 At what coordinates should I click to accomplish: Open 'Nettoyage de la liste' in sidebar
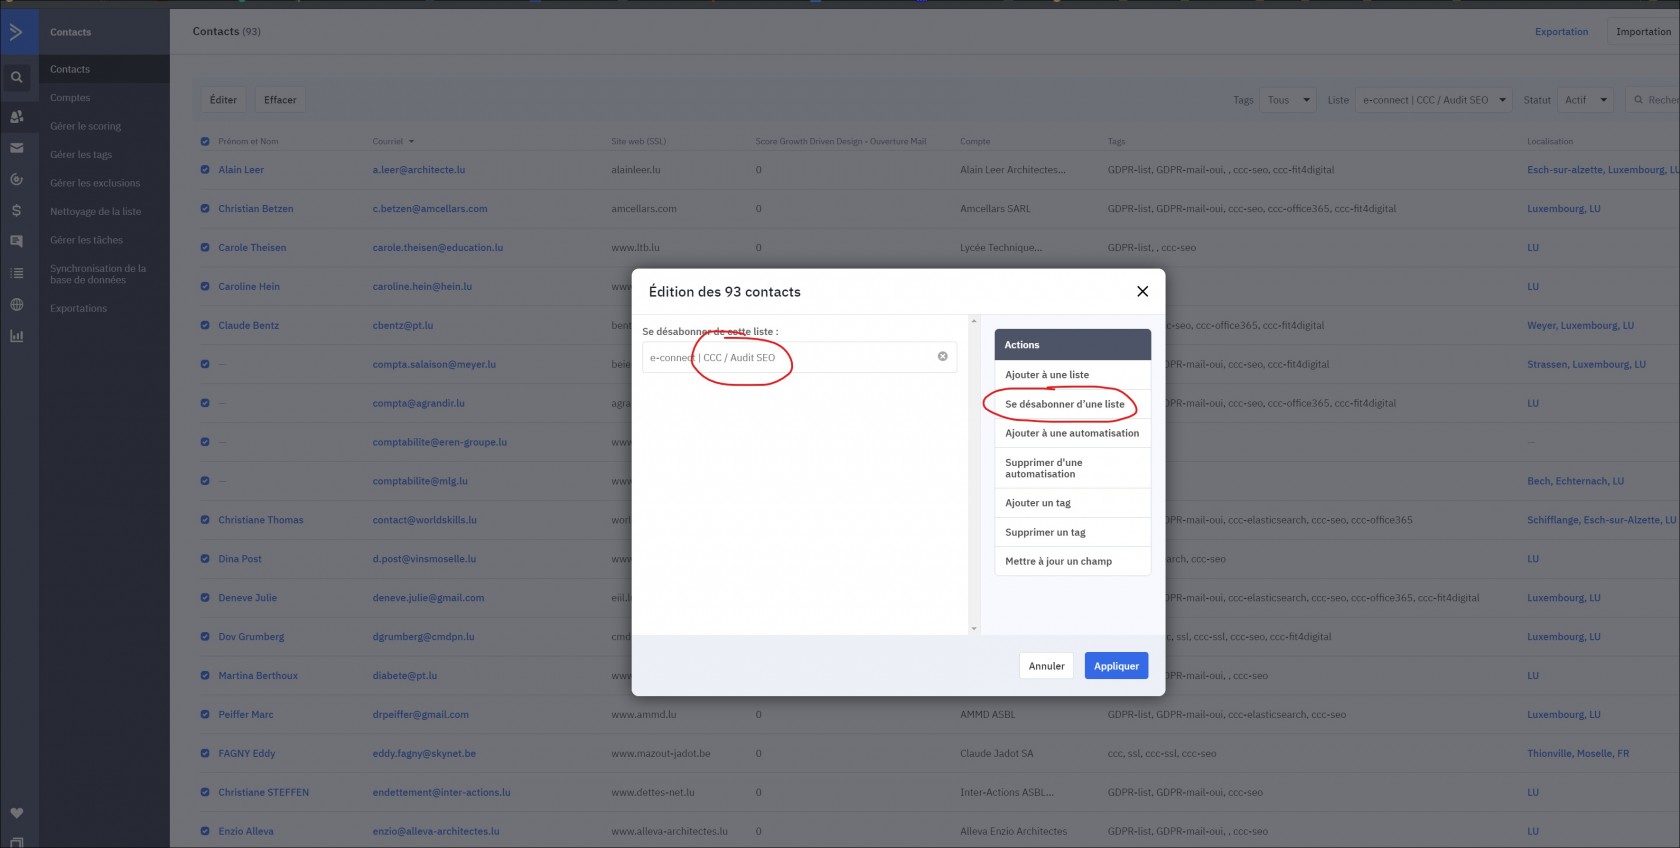(x=95, y=212)
